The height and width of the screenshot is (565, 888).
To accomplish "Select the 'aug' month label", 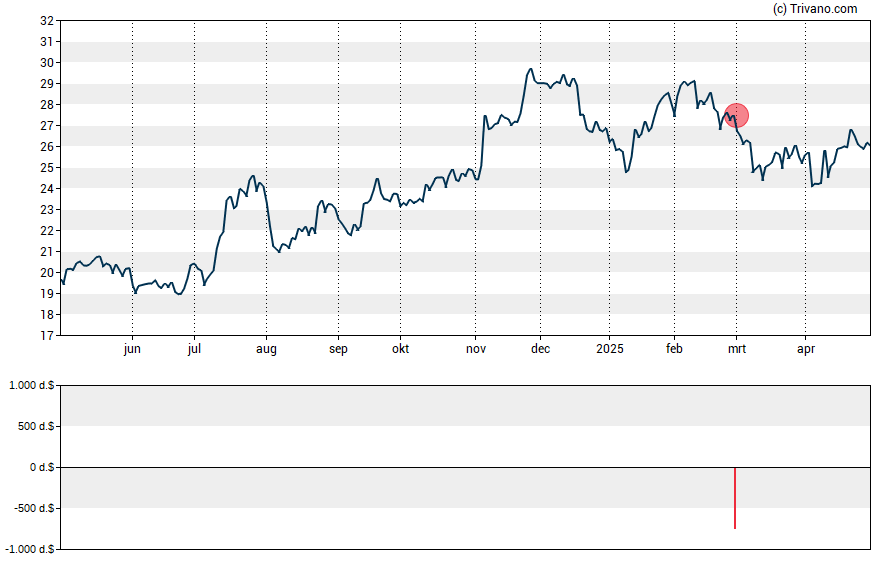I will [266, 349].
